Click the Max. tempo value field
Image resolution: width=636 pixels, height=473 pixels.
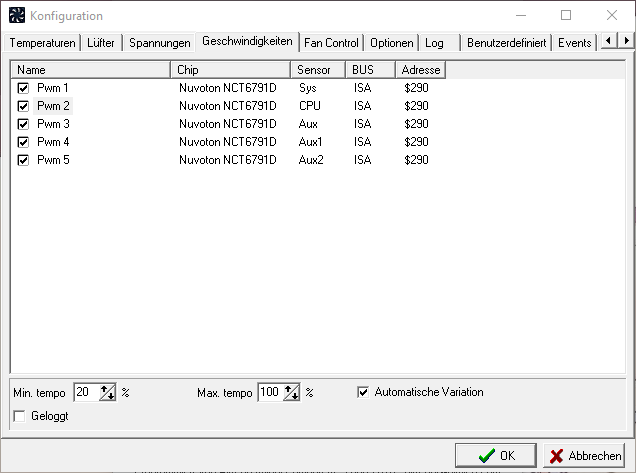[x=271, y=392]
